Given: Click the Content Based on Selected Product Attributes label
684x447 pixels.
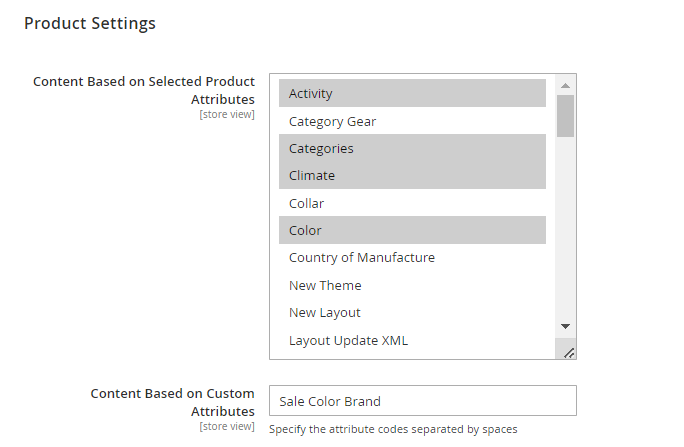Looking at the screenshot, I should coord(144,90).
